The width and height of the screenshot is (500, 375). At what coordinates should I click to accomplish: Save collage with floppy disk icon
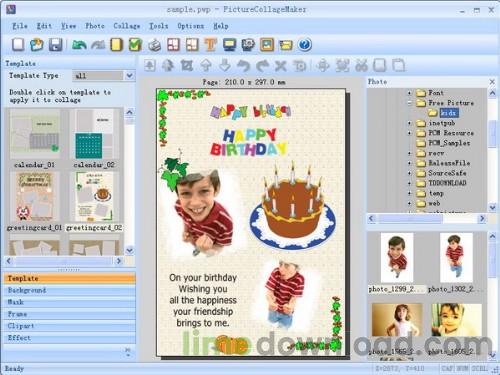point(56,45)
